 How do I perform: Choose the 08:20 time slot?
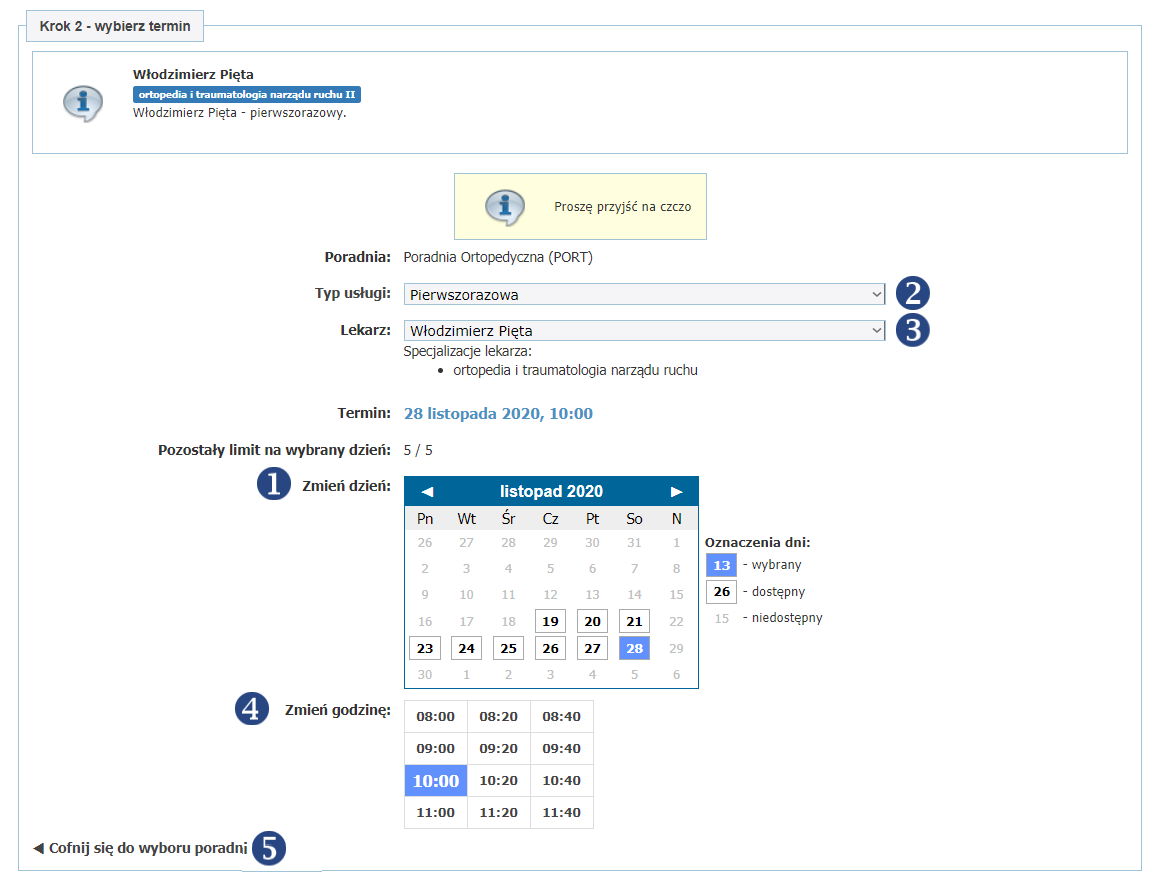(499, 716)
